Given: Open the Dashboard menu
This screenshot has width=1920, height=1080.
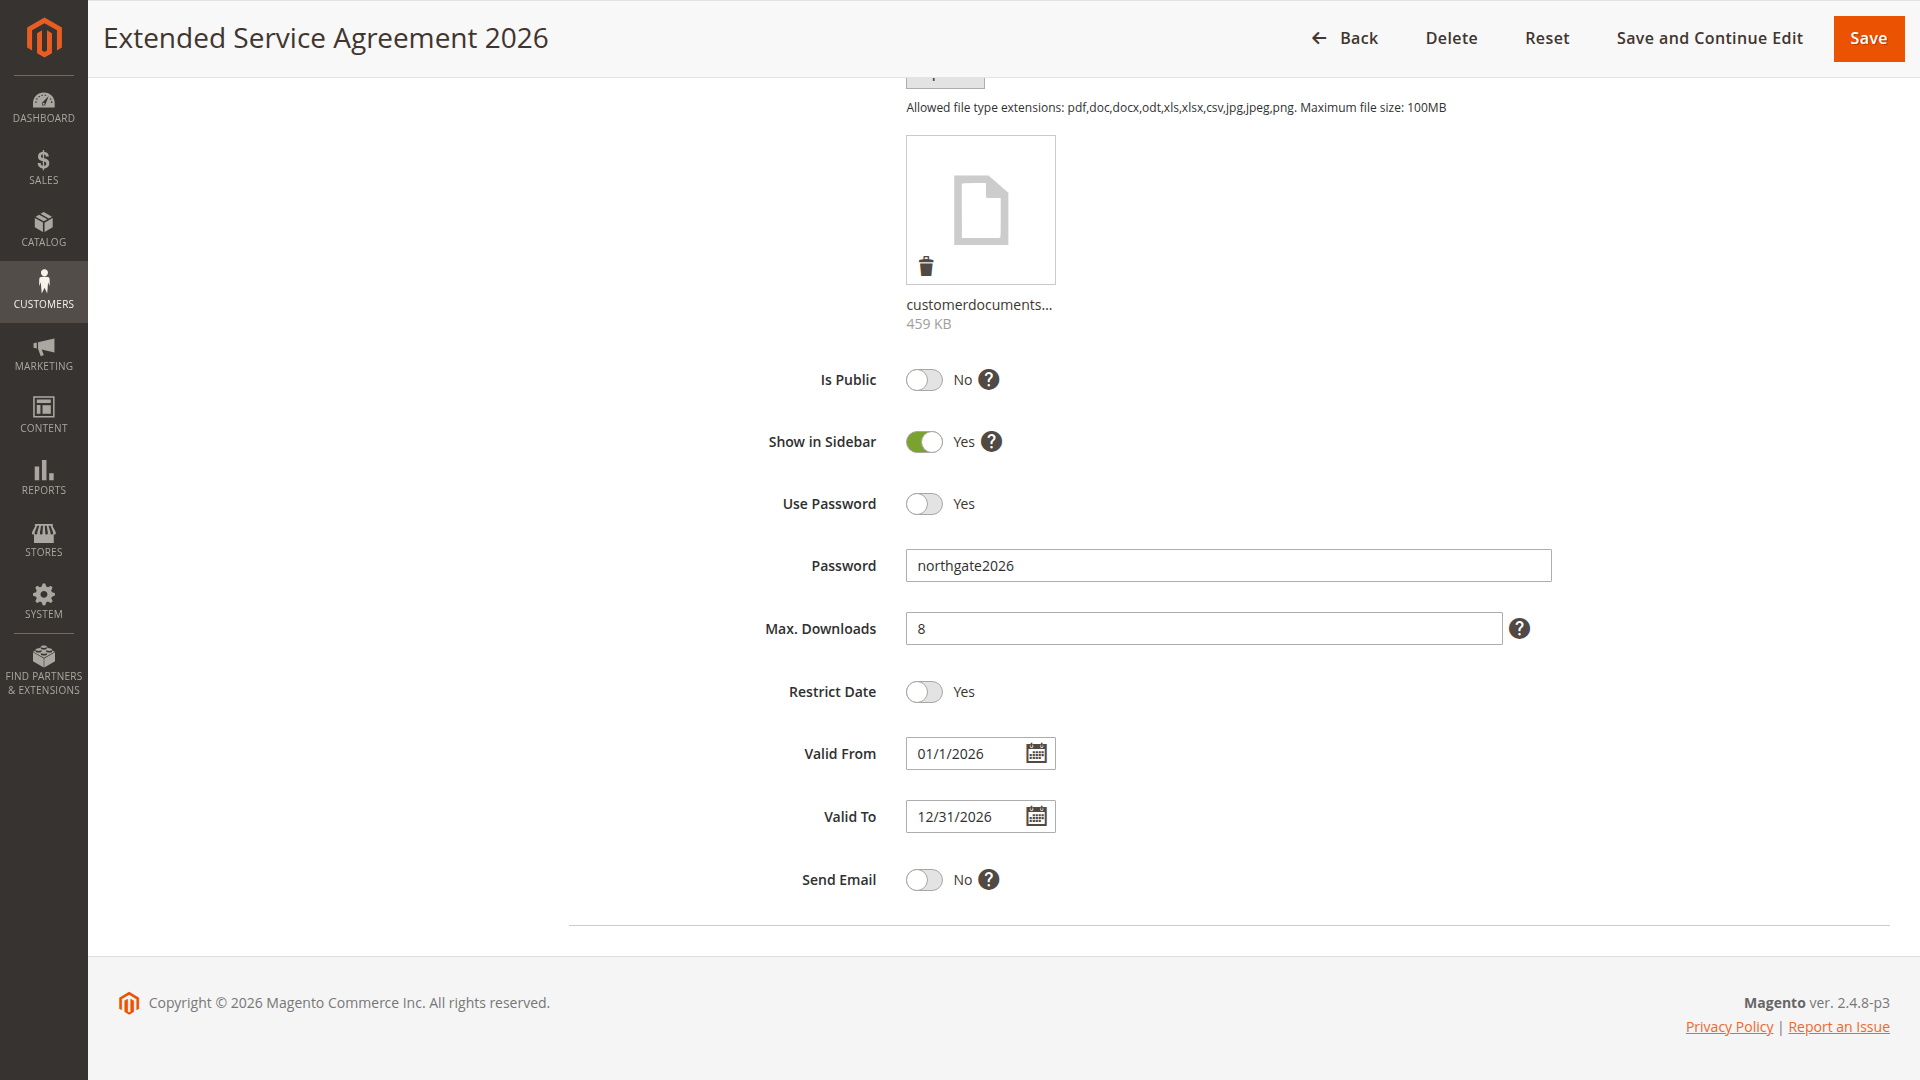Looking at the screenshot, I should click(x=44, y=107).
